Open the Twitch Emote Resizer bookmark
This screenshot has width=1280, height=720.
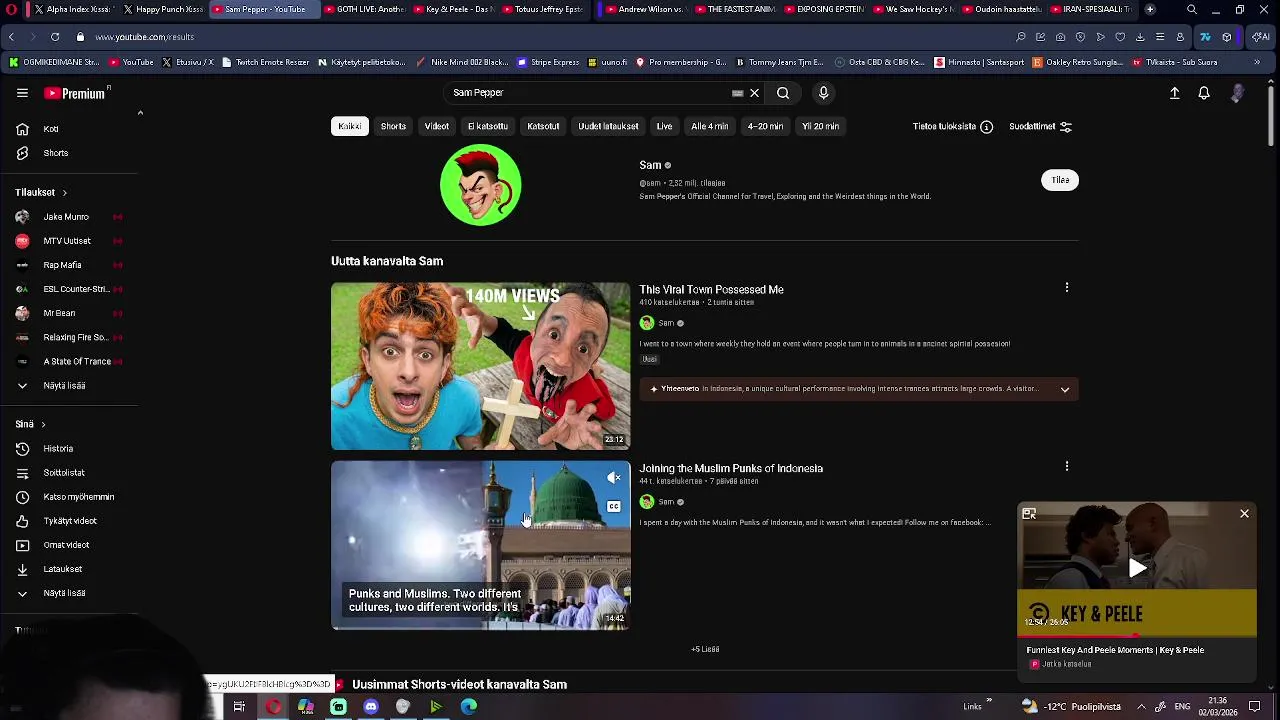point(265,62)
